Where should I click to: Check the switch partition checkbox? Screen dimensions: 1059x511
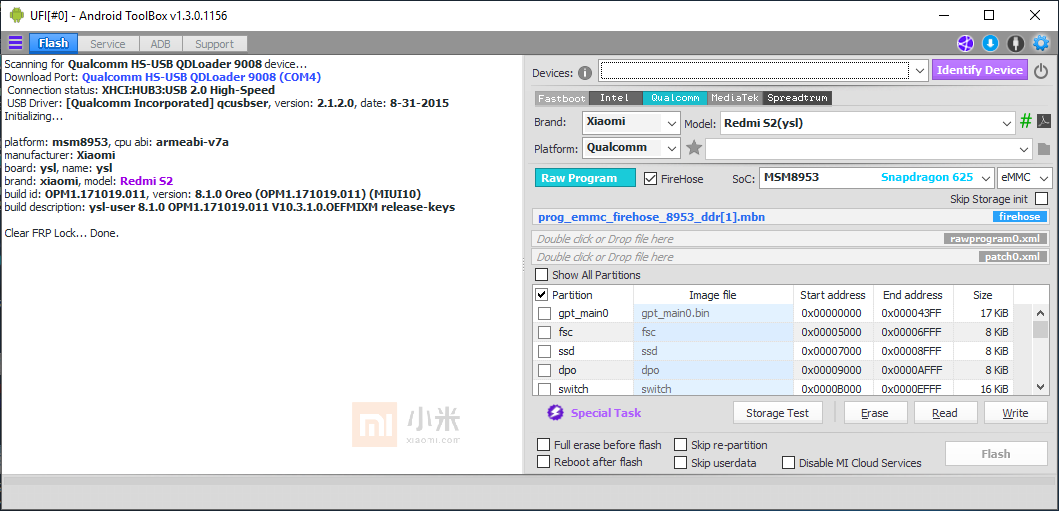544,389
